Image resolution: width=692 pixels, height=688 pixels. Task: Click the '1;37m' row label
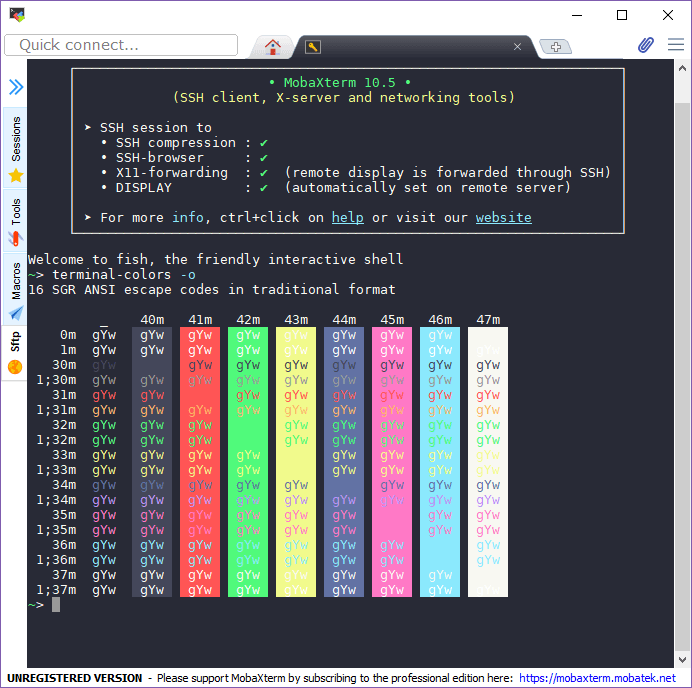(56, 590)
